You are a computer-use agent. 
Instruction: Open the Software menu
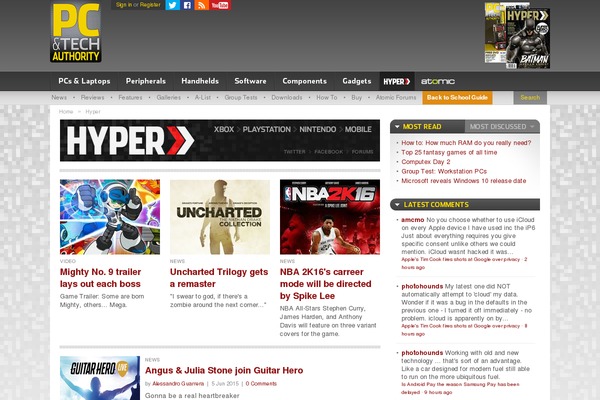tap(250, 81)
